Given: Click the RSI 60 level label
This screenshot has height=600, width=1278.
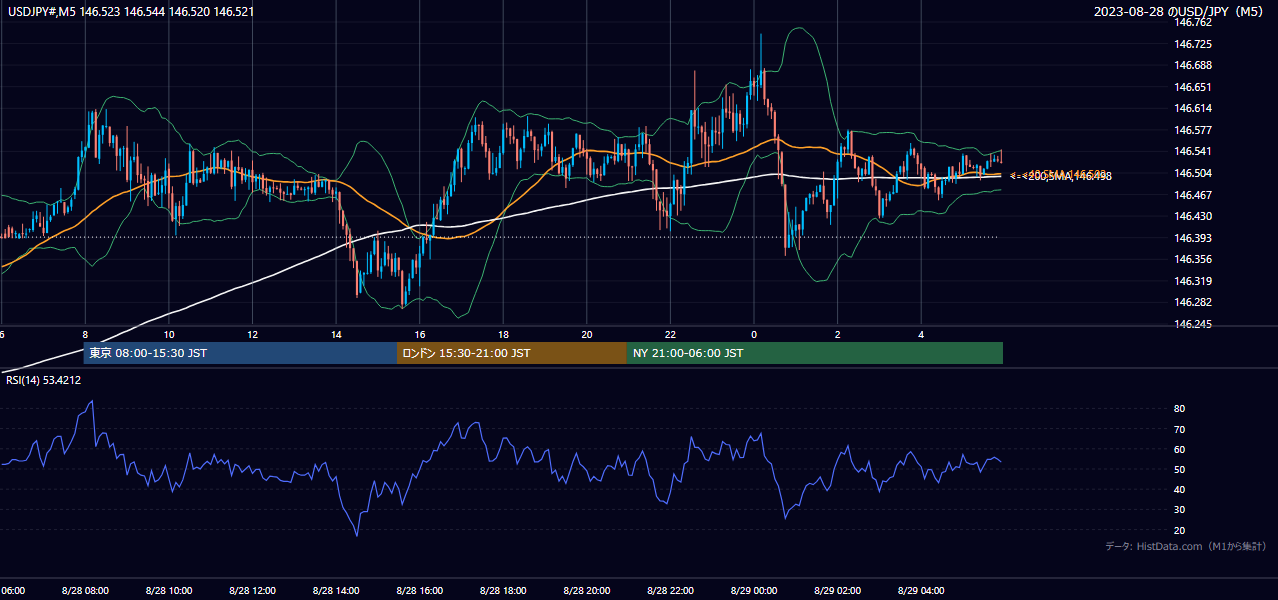Looking at the screenshot, I should (1179, 449).
